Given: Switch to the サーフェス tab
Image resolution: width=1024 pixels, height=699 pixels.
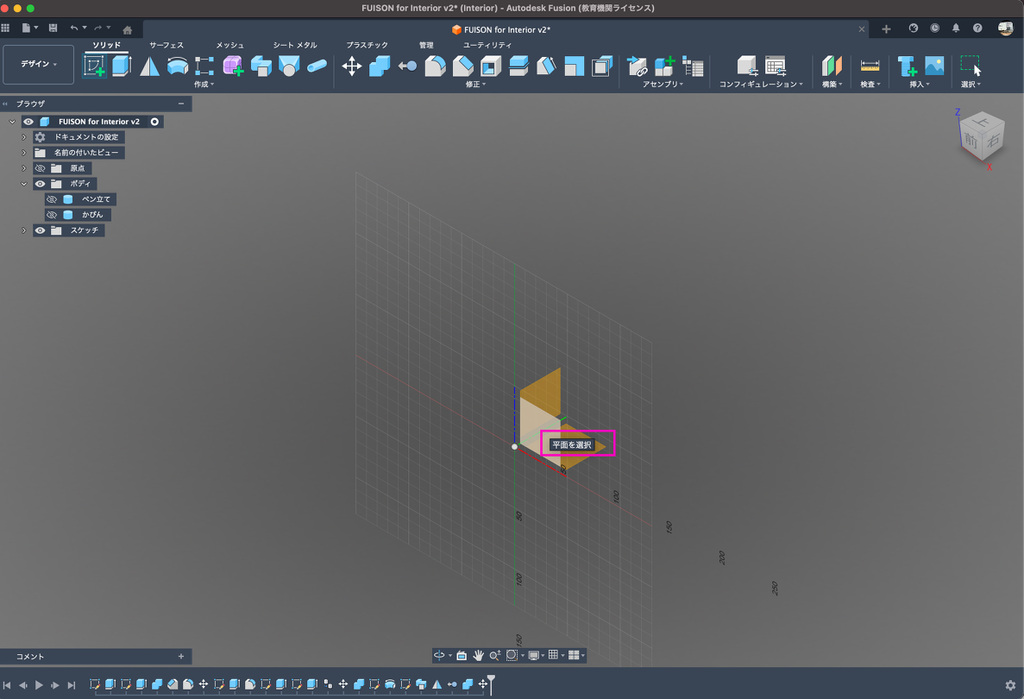Looking at the screenshot, I should point(166,45).
